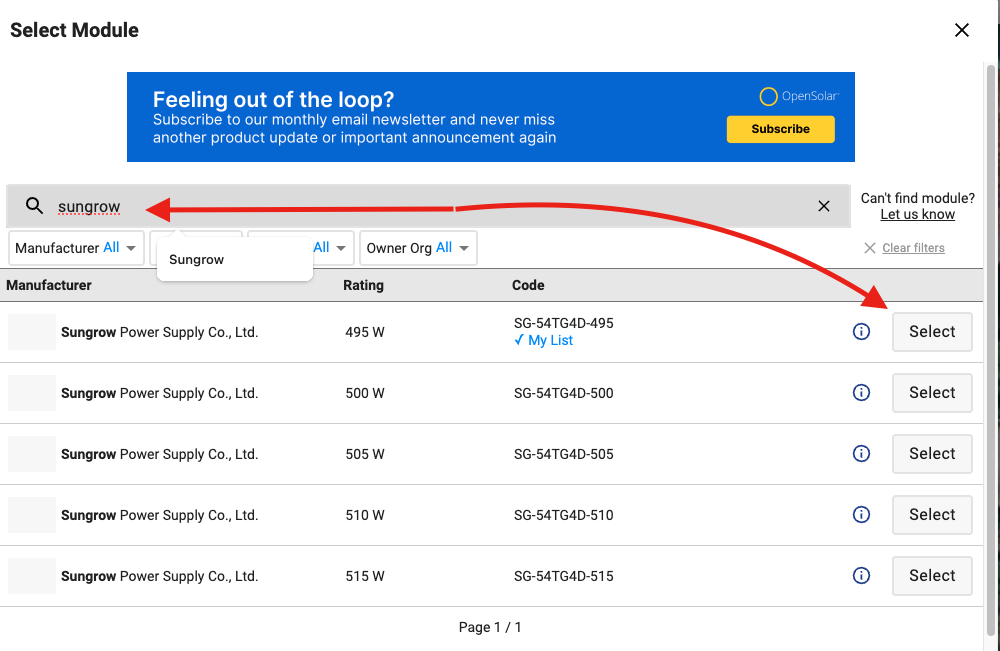The image size is (1000, 651).
Task: Click manufacturer name in the 505 W row
Action: coord(159,454)
